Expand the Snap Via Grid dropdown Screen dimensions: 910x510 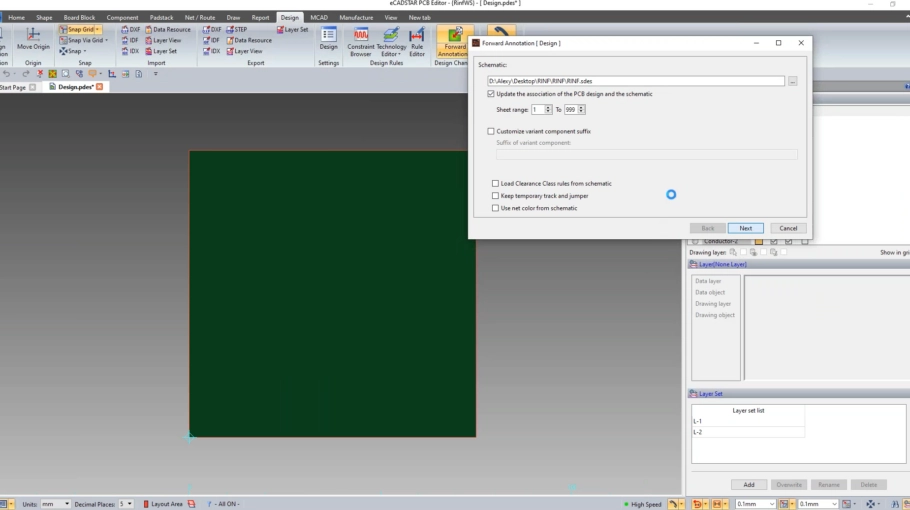click(x=107, y=40)
